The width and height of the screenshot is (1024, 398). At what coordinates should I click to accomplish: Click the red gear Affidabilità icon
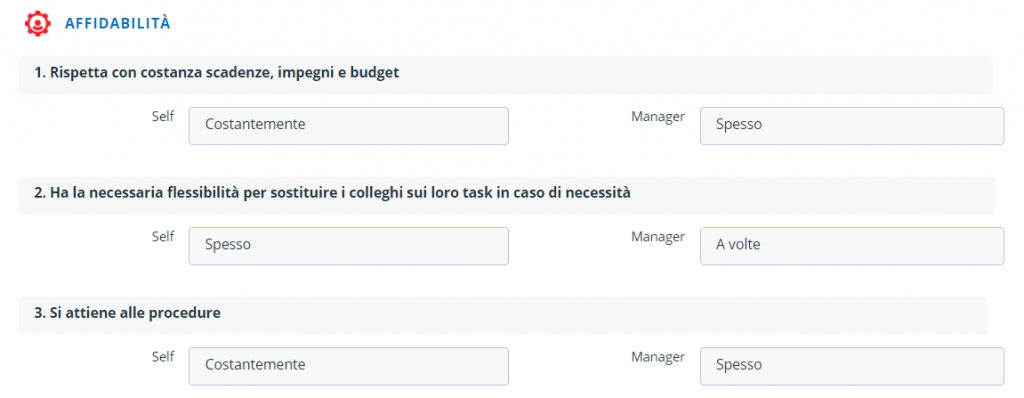coord(37,24)
